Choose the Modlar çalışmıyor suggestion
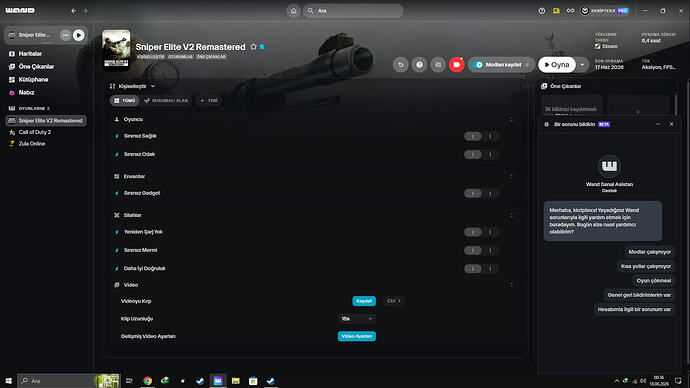 (x=650, y=252)
